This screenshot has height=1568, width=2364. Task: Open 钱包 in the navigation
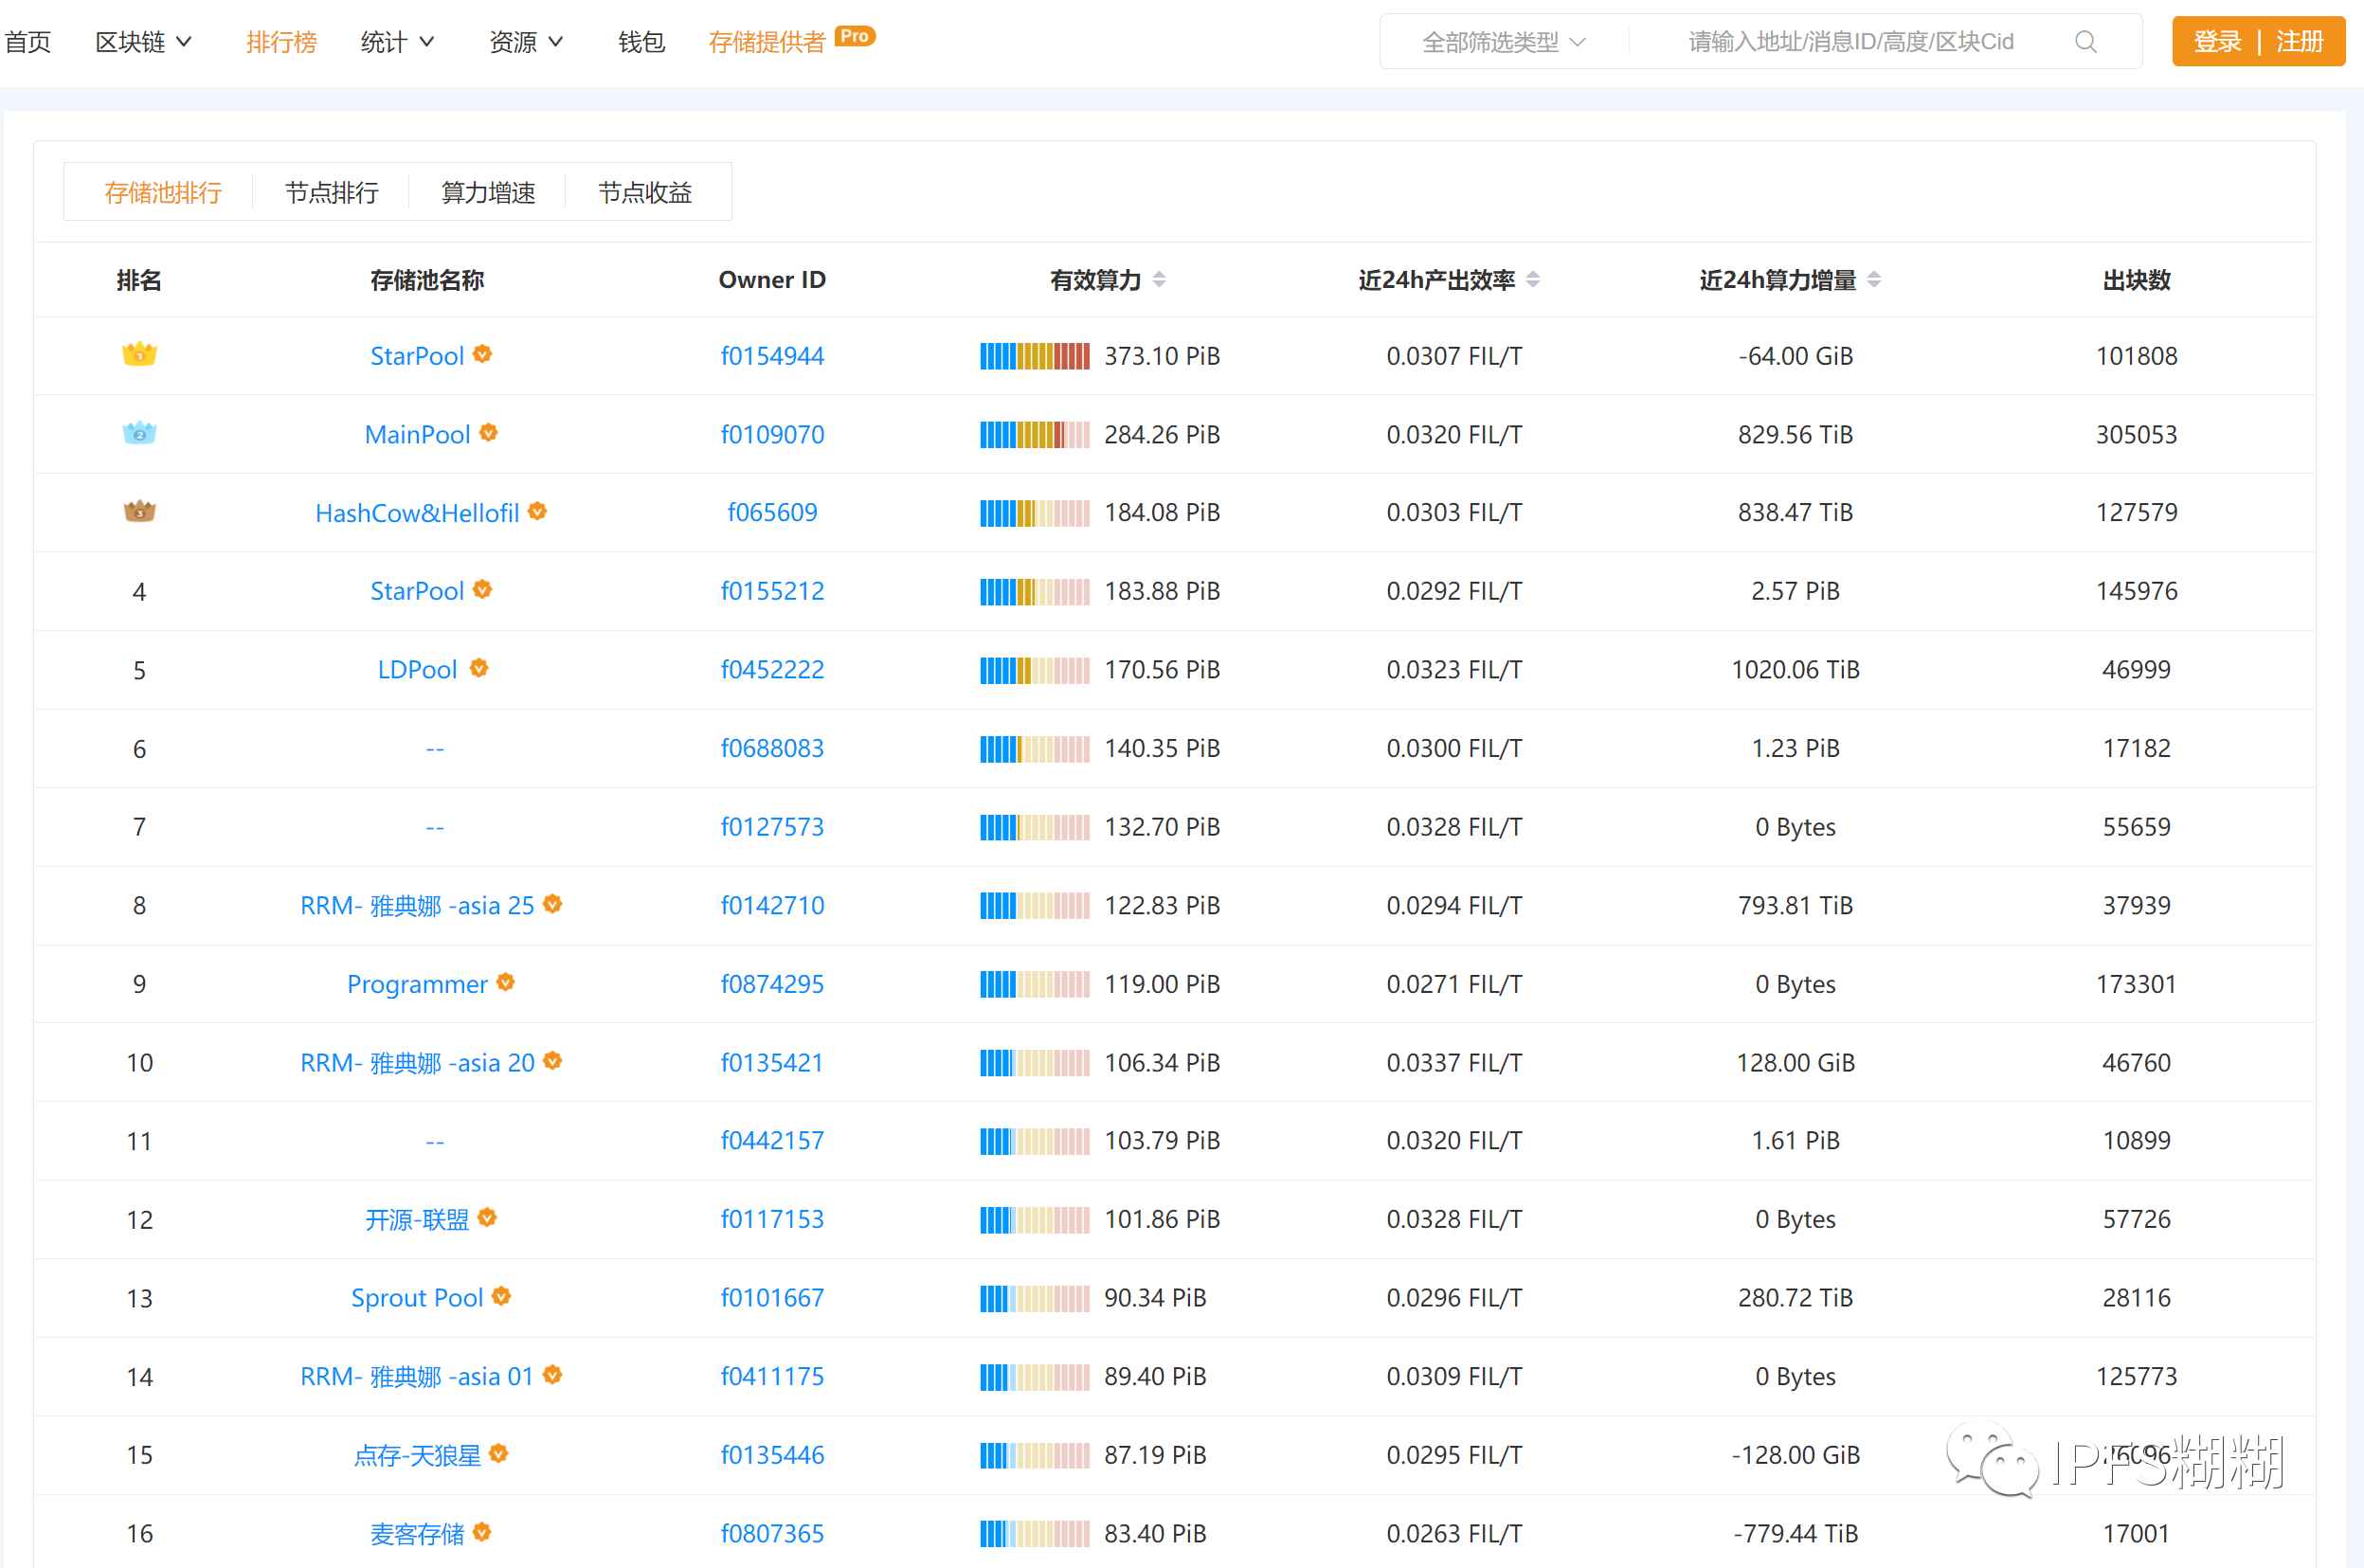pyautogui.click(x=641, y=42)
